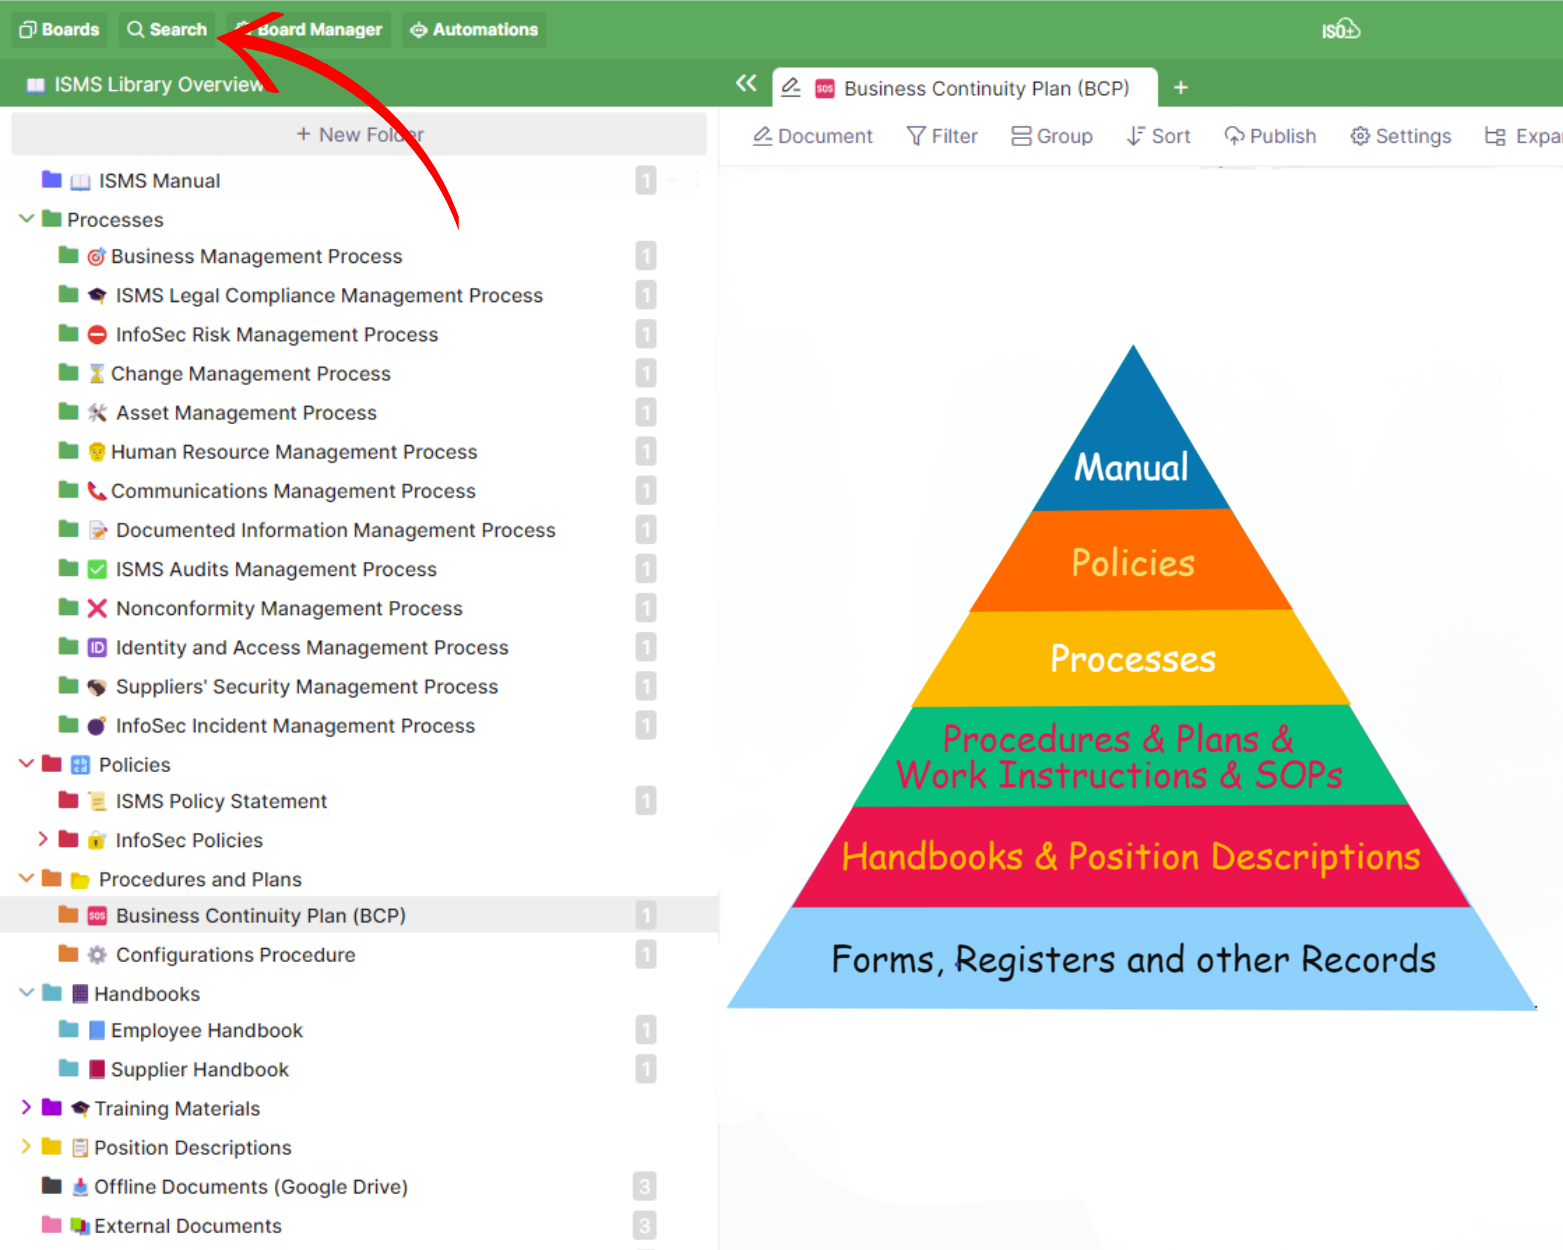Switch to Business Continuity Plan (BCP) tab
This screenshot has width=1563, height=1250.
985,88
